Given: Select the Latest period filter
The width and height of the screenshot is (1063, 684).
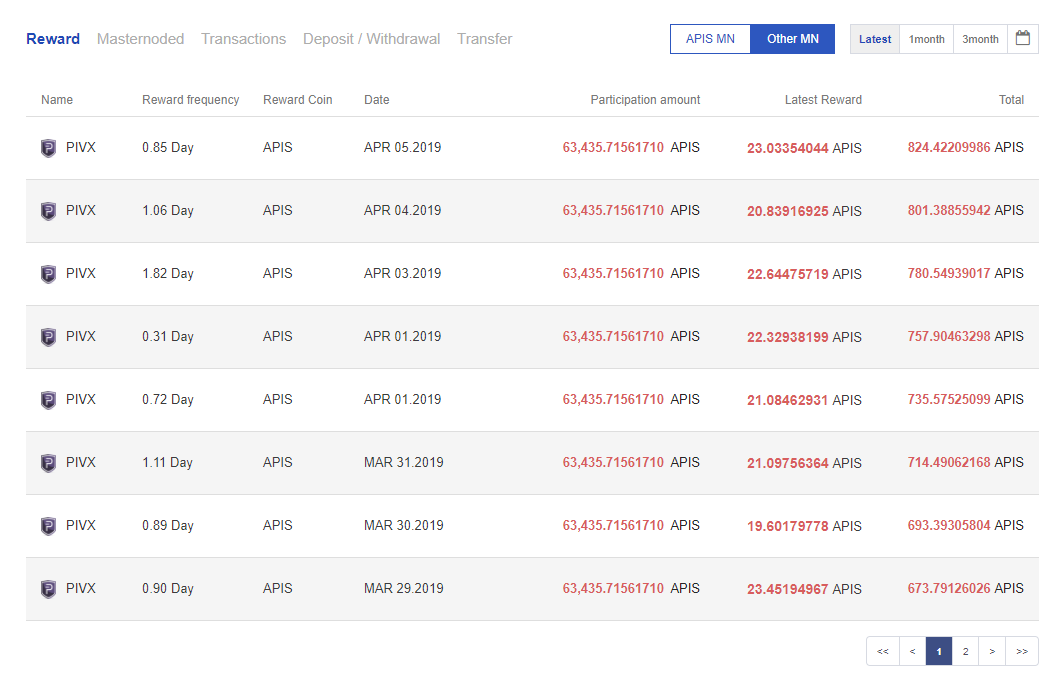Looking at the screenshot, I should 875,39.
